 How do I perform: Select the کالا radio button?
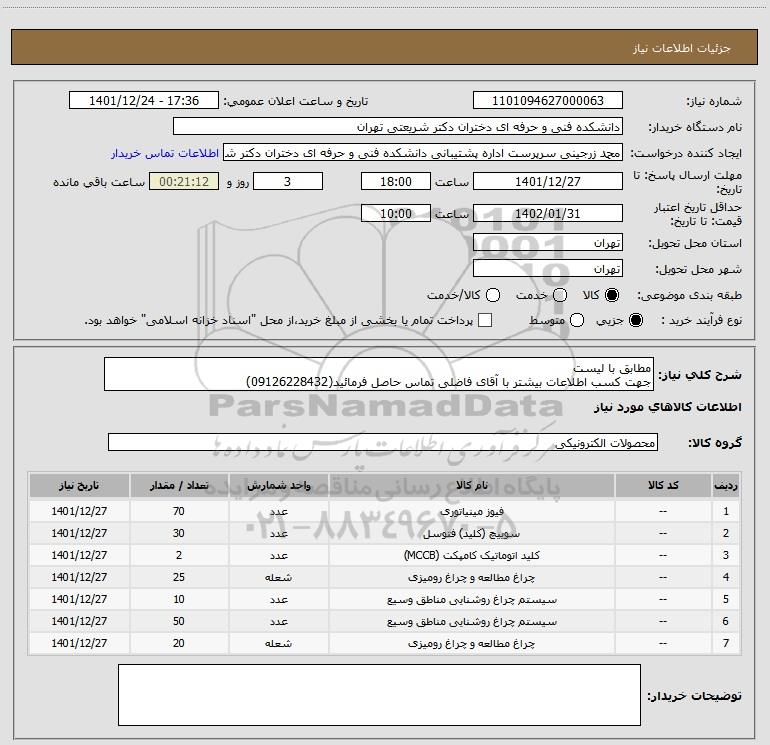612,295
